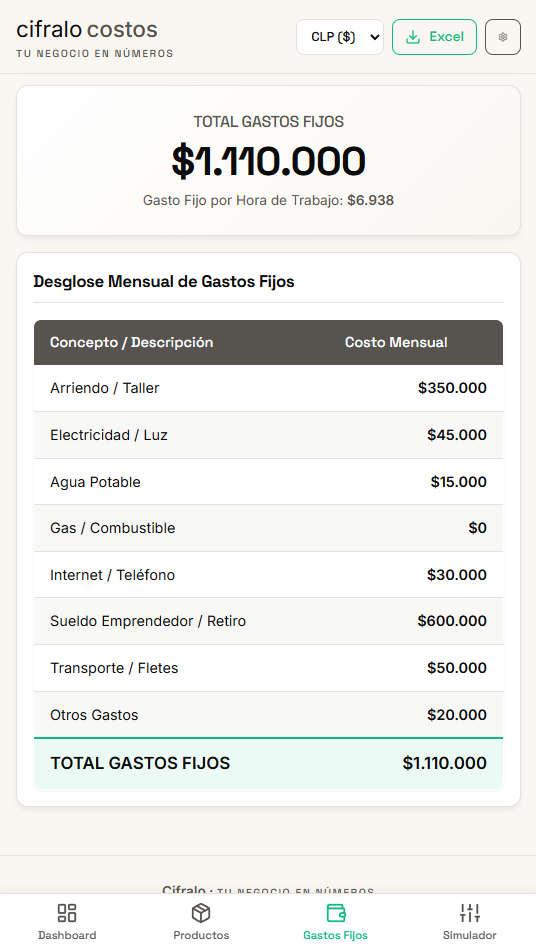
Task: Click the Dashboard grid icon
Action: click(x=66, y=912)
